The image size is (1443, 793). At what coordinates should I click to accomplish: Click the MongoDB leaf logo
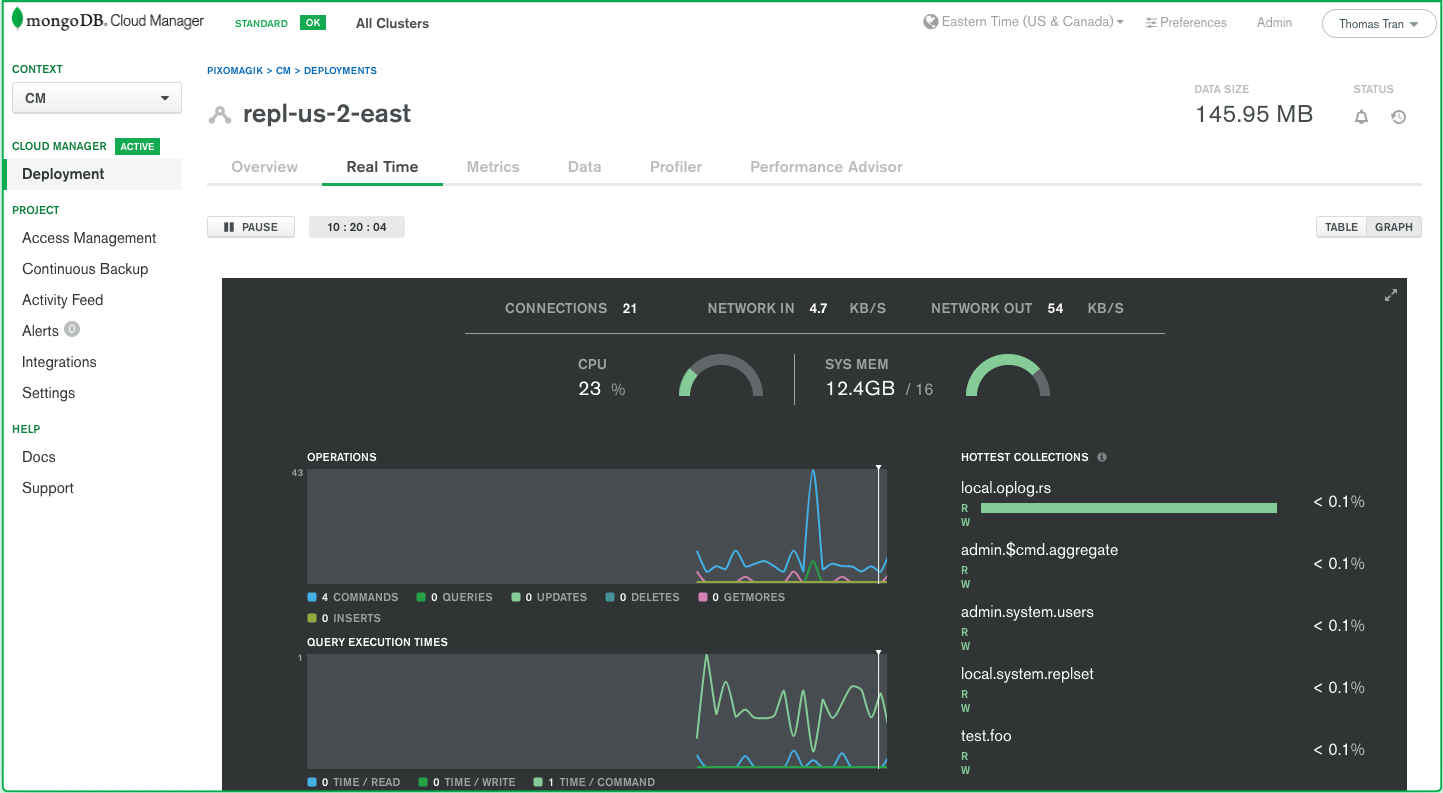pos(16,19)
